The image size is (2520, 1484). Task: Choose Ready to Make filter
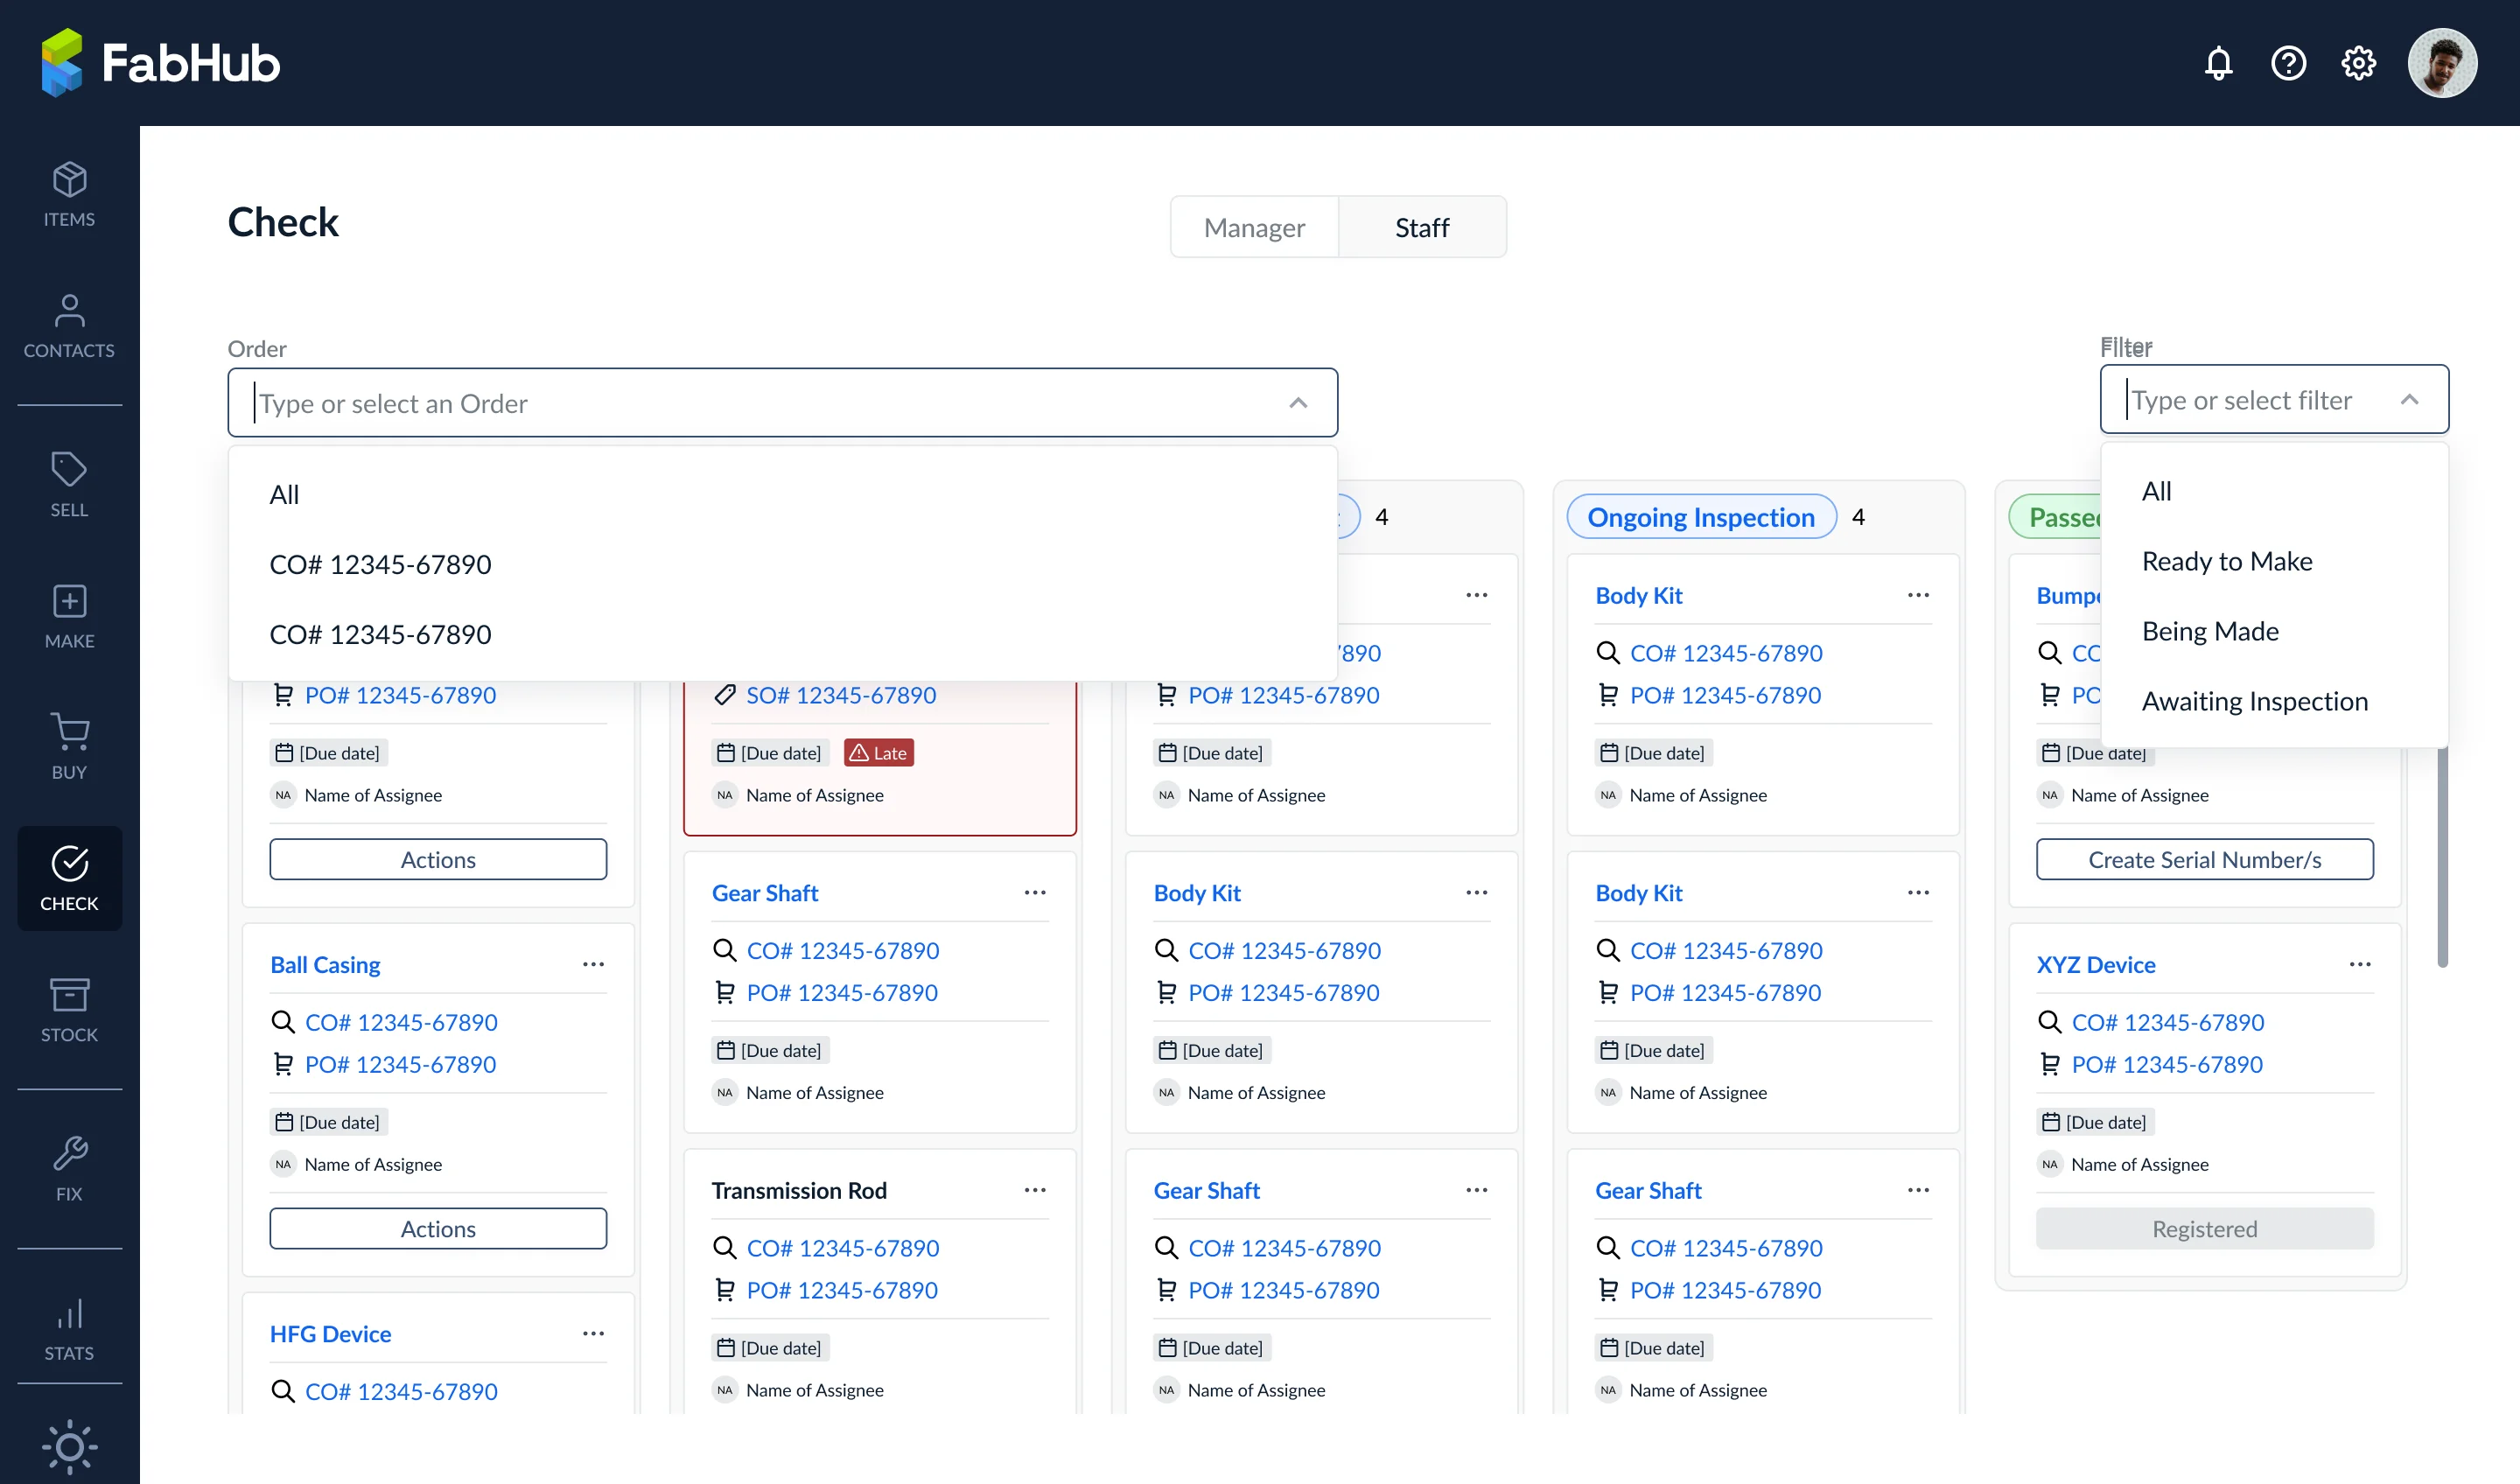coord(2274,561)
